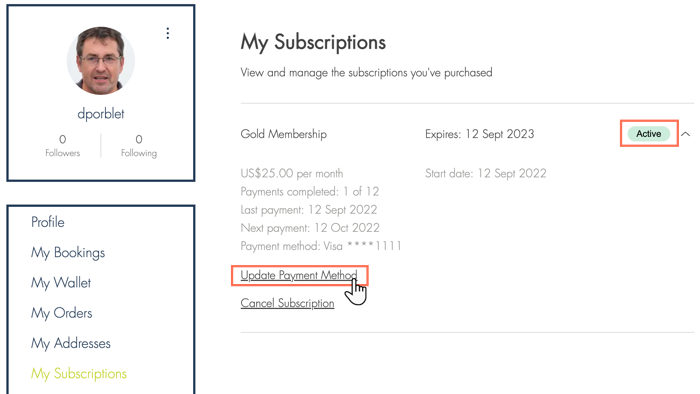700x394 pixels.
Task: Open the My Addresses page
Action: [x=71, y=343]
